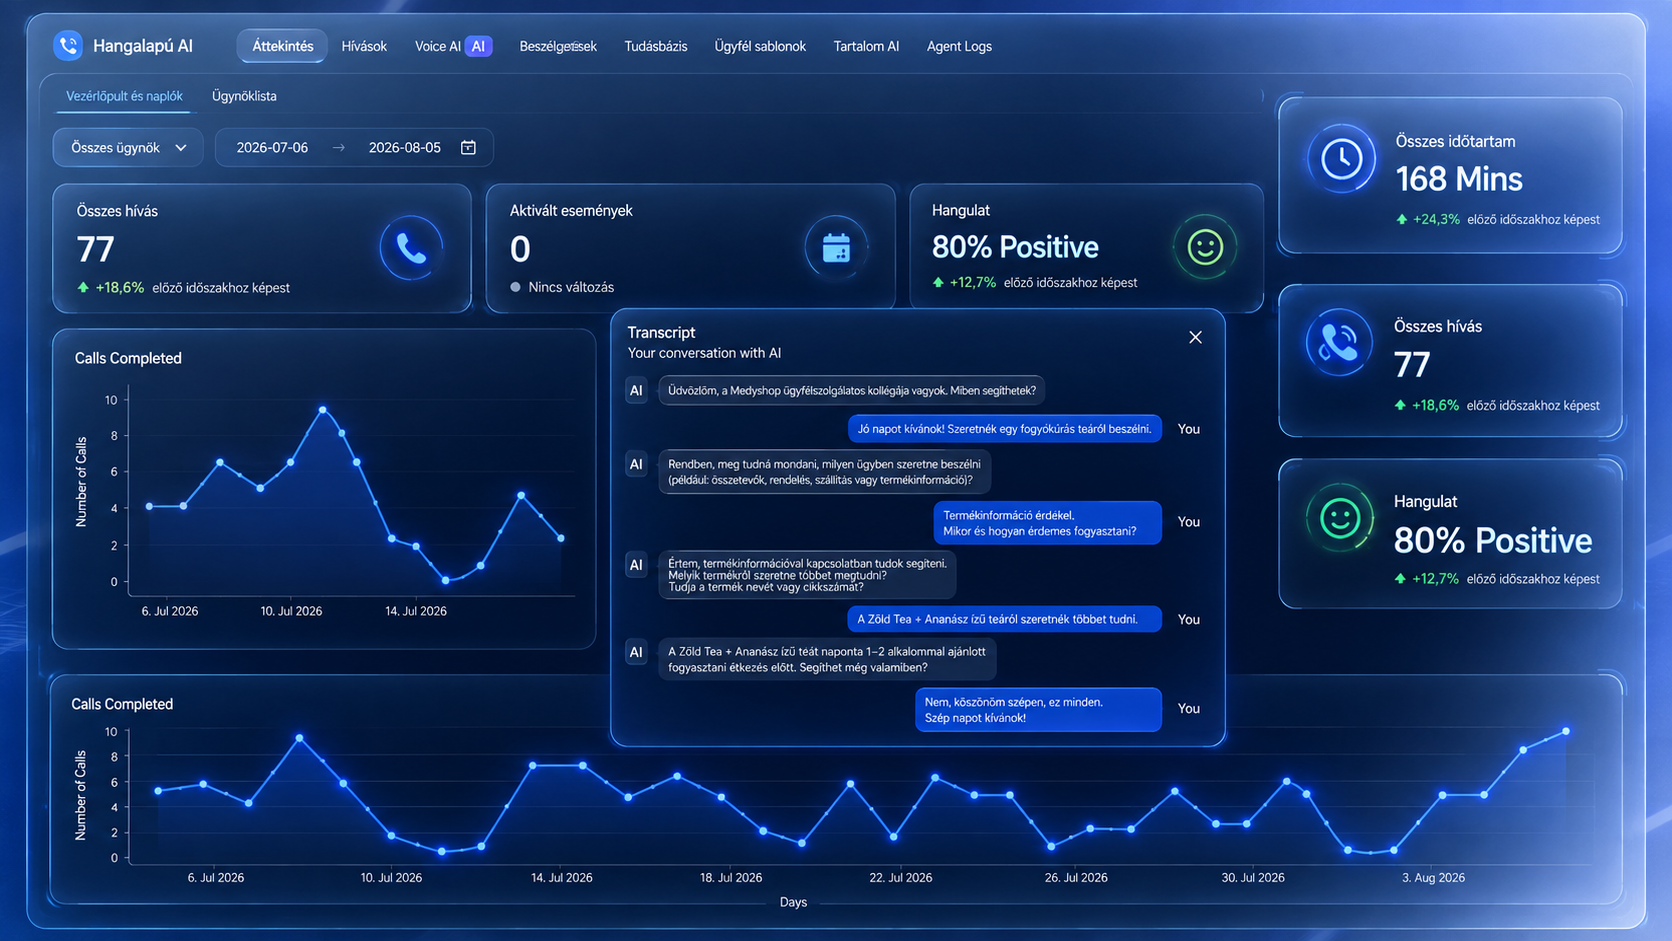Click the peak data point on the small Calls Completed chart

322,409
